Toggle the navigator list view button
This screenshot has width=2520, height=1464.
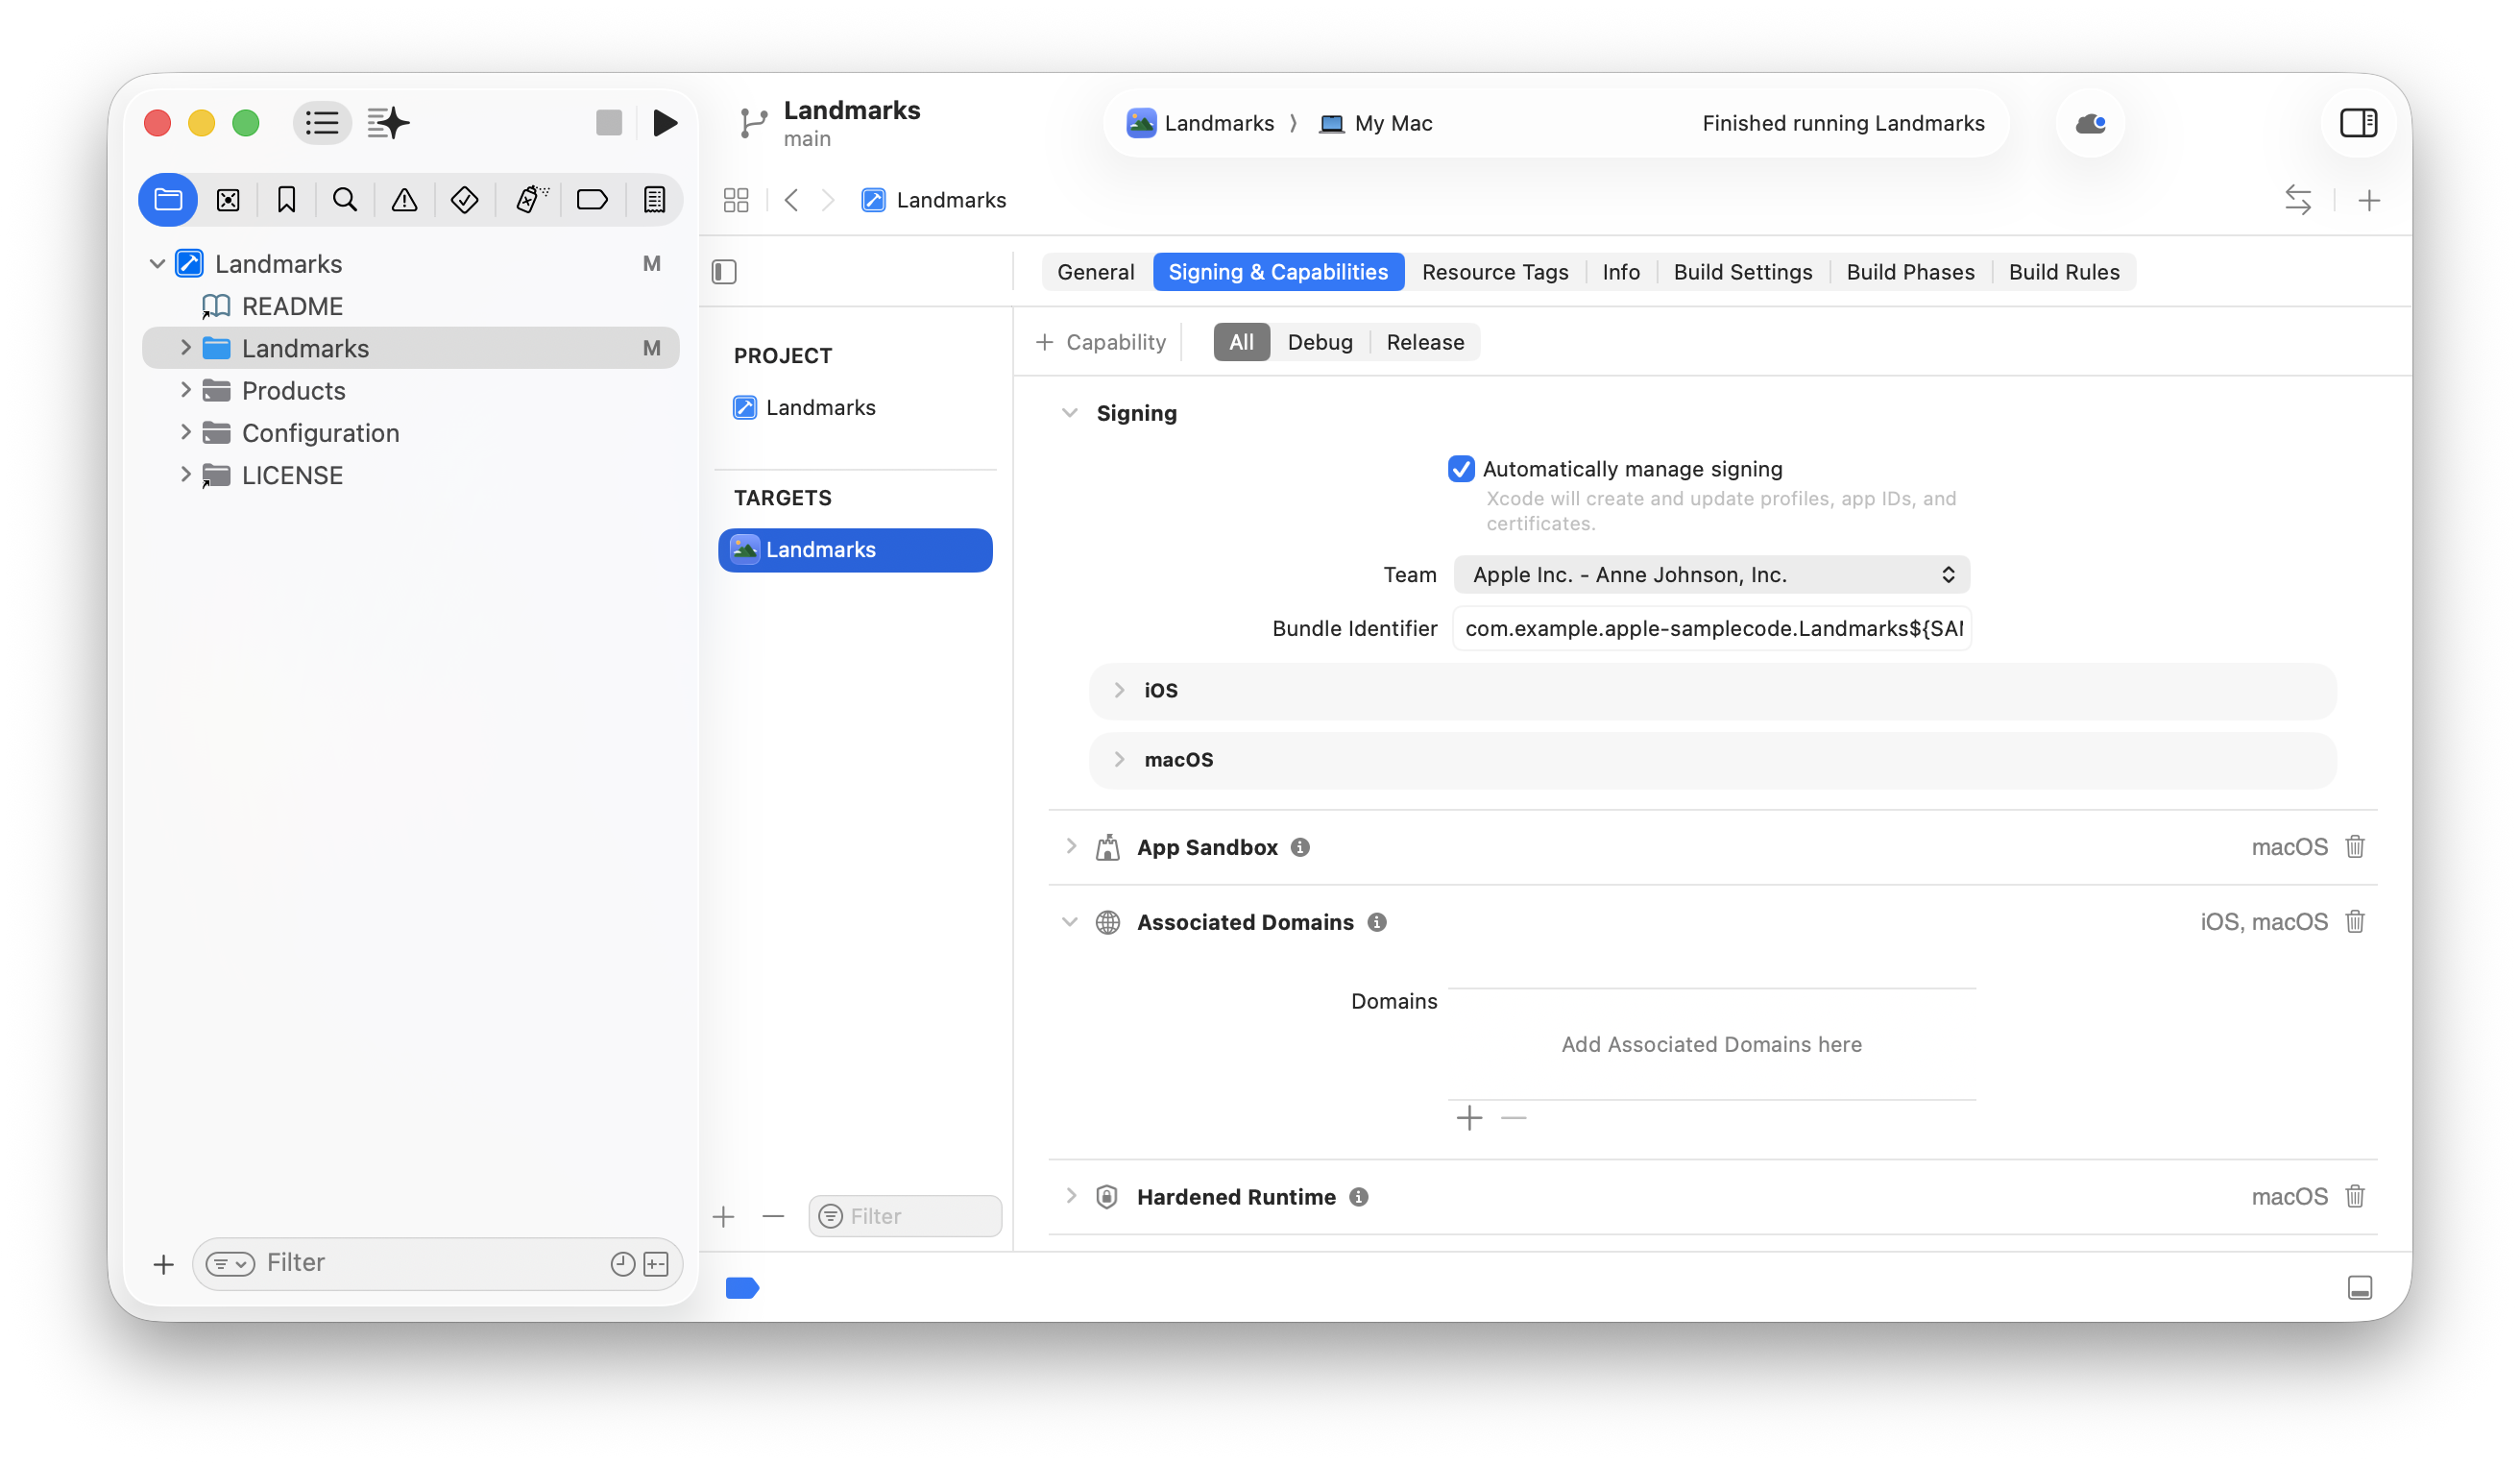(x=322, y=123)
